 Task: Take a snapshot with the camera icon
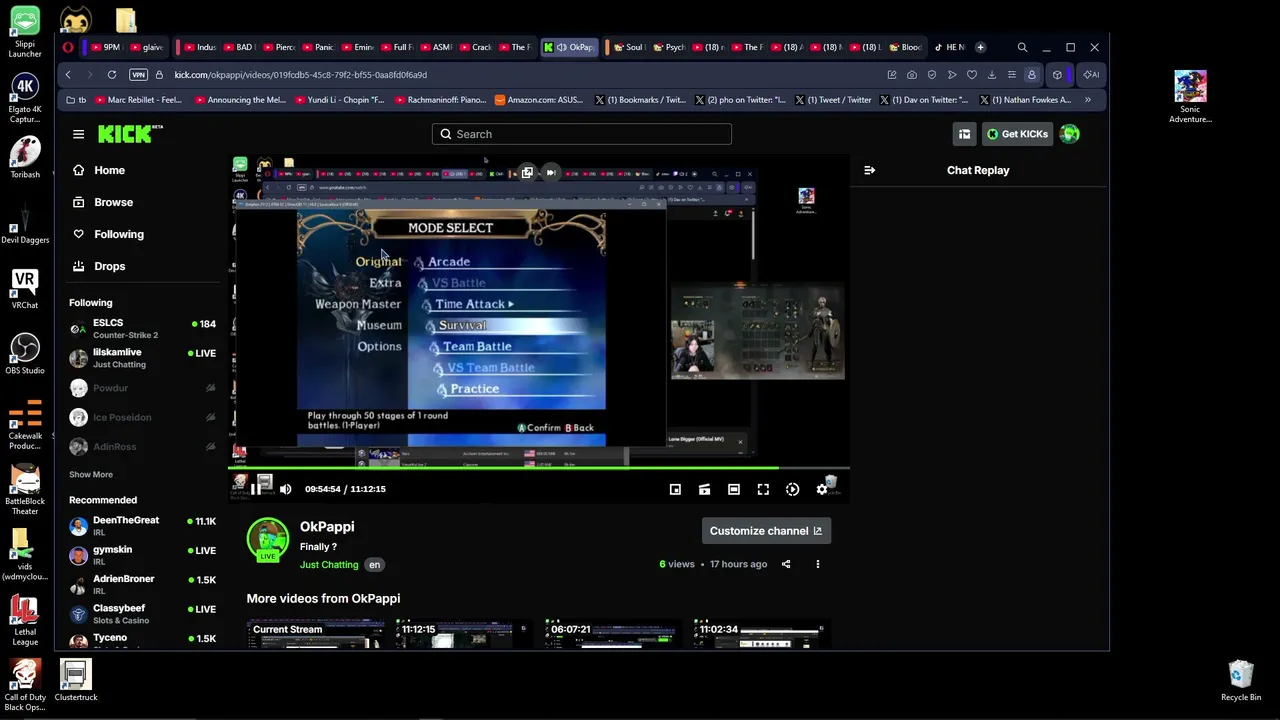pos(912,75)
